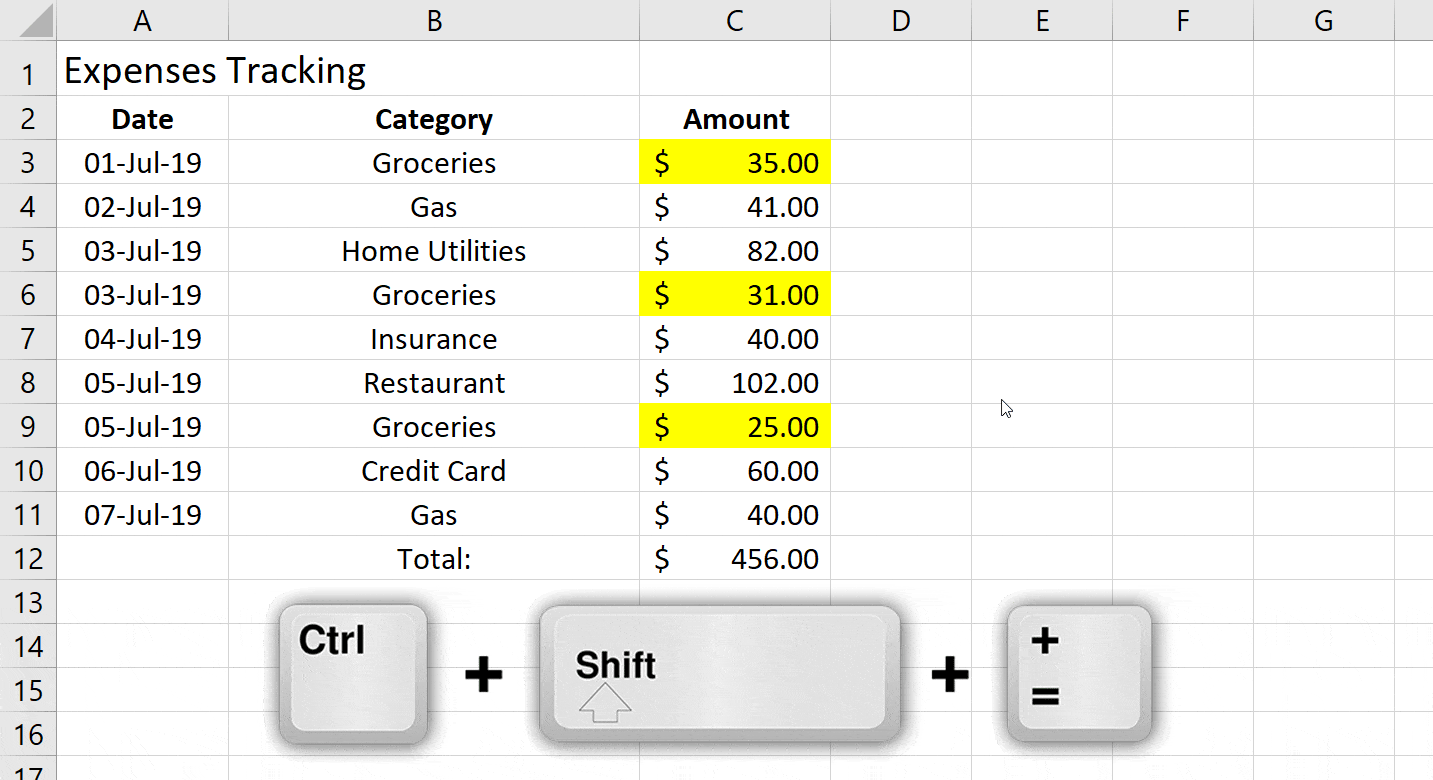
Task: Select the Date header cell
Action: 142,119
